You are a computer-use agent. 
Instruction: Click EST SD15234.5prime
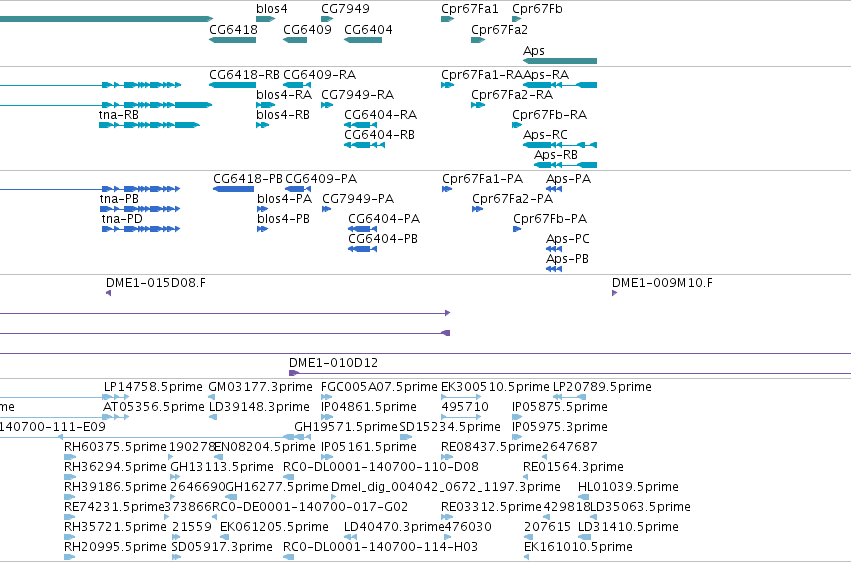450,427
